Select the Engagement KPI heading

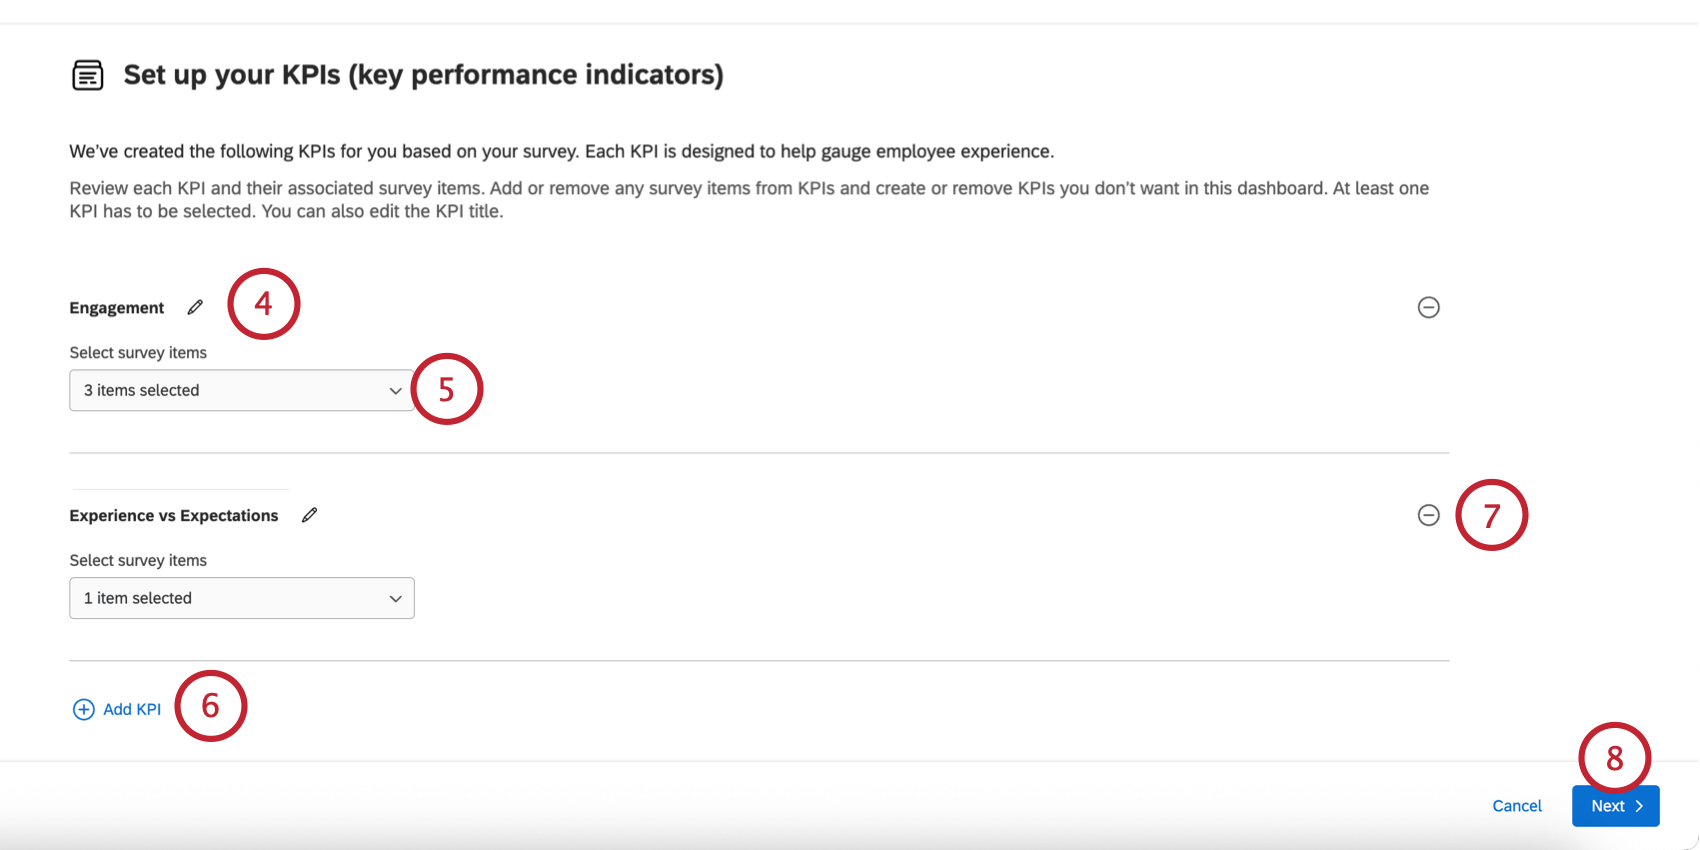coord(116,307)
